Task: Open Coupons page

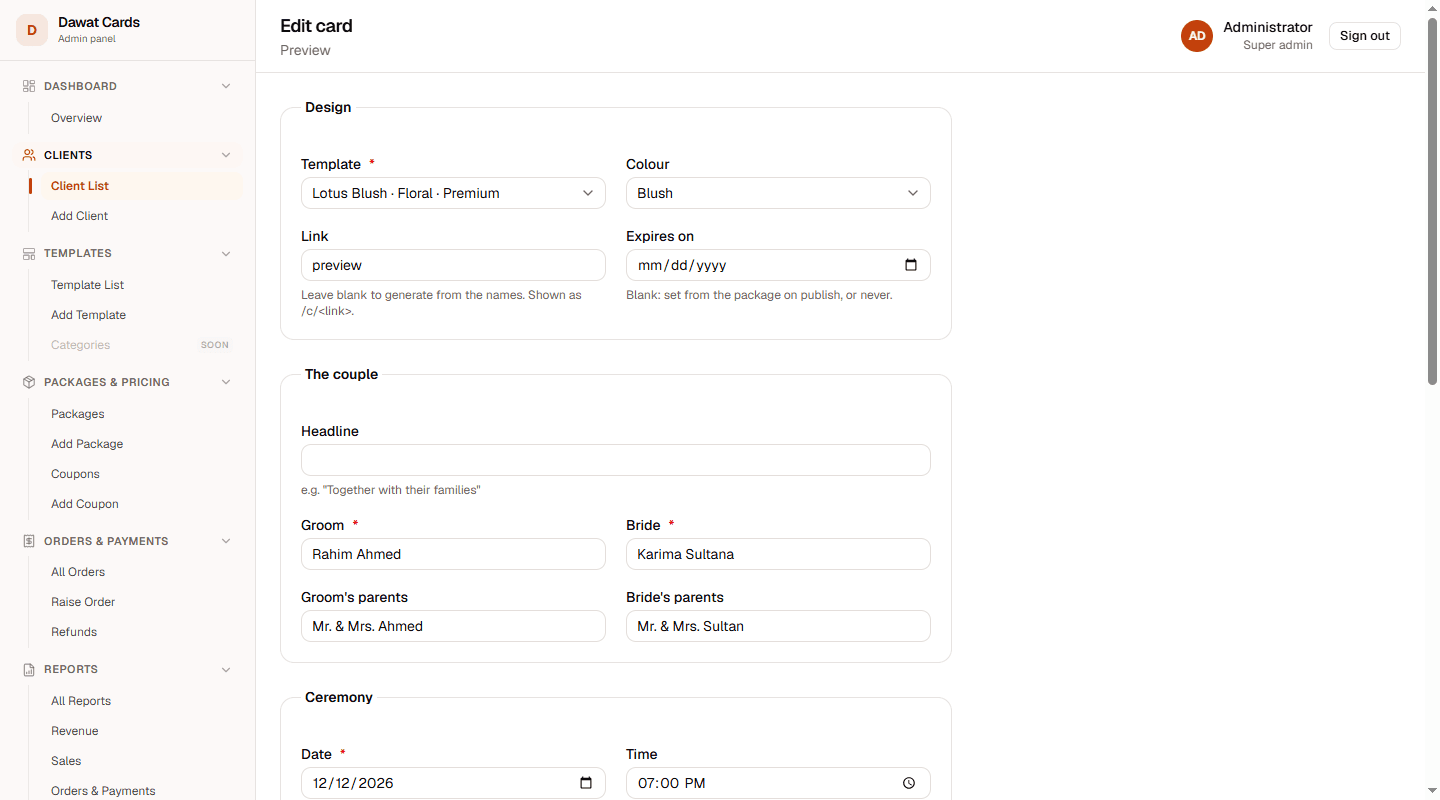Action: (x=75, y=474)
